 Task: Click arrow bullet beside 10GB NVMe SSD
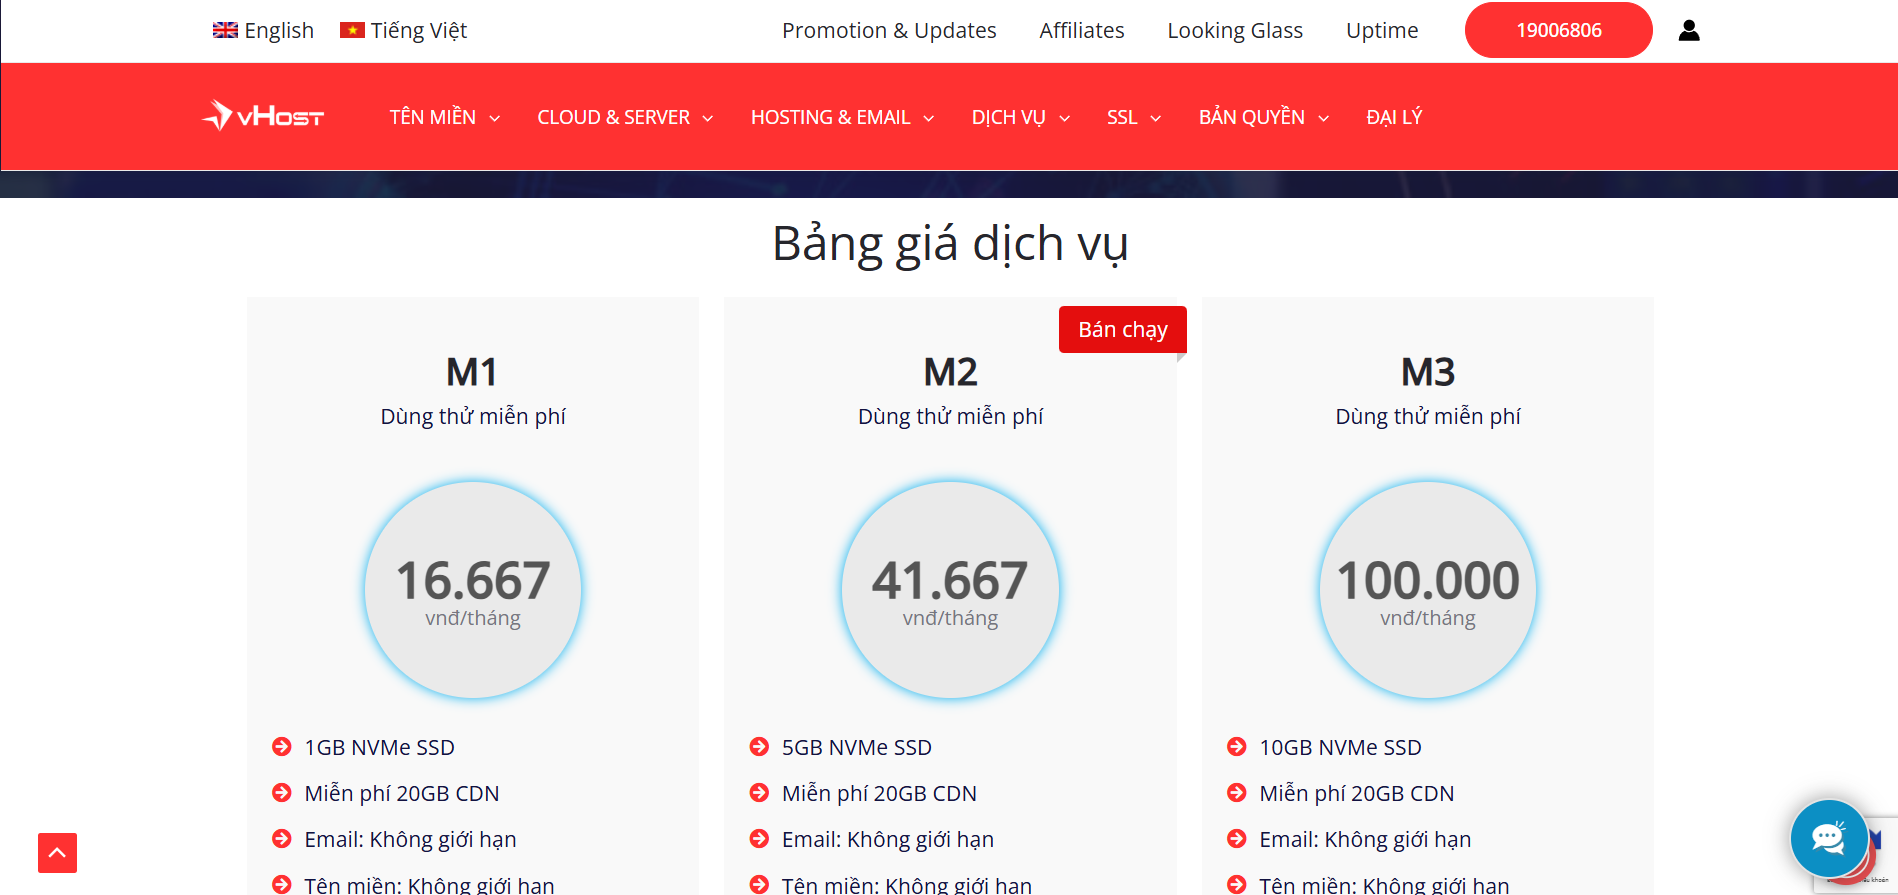coord(1237,747)
